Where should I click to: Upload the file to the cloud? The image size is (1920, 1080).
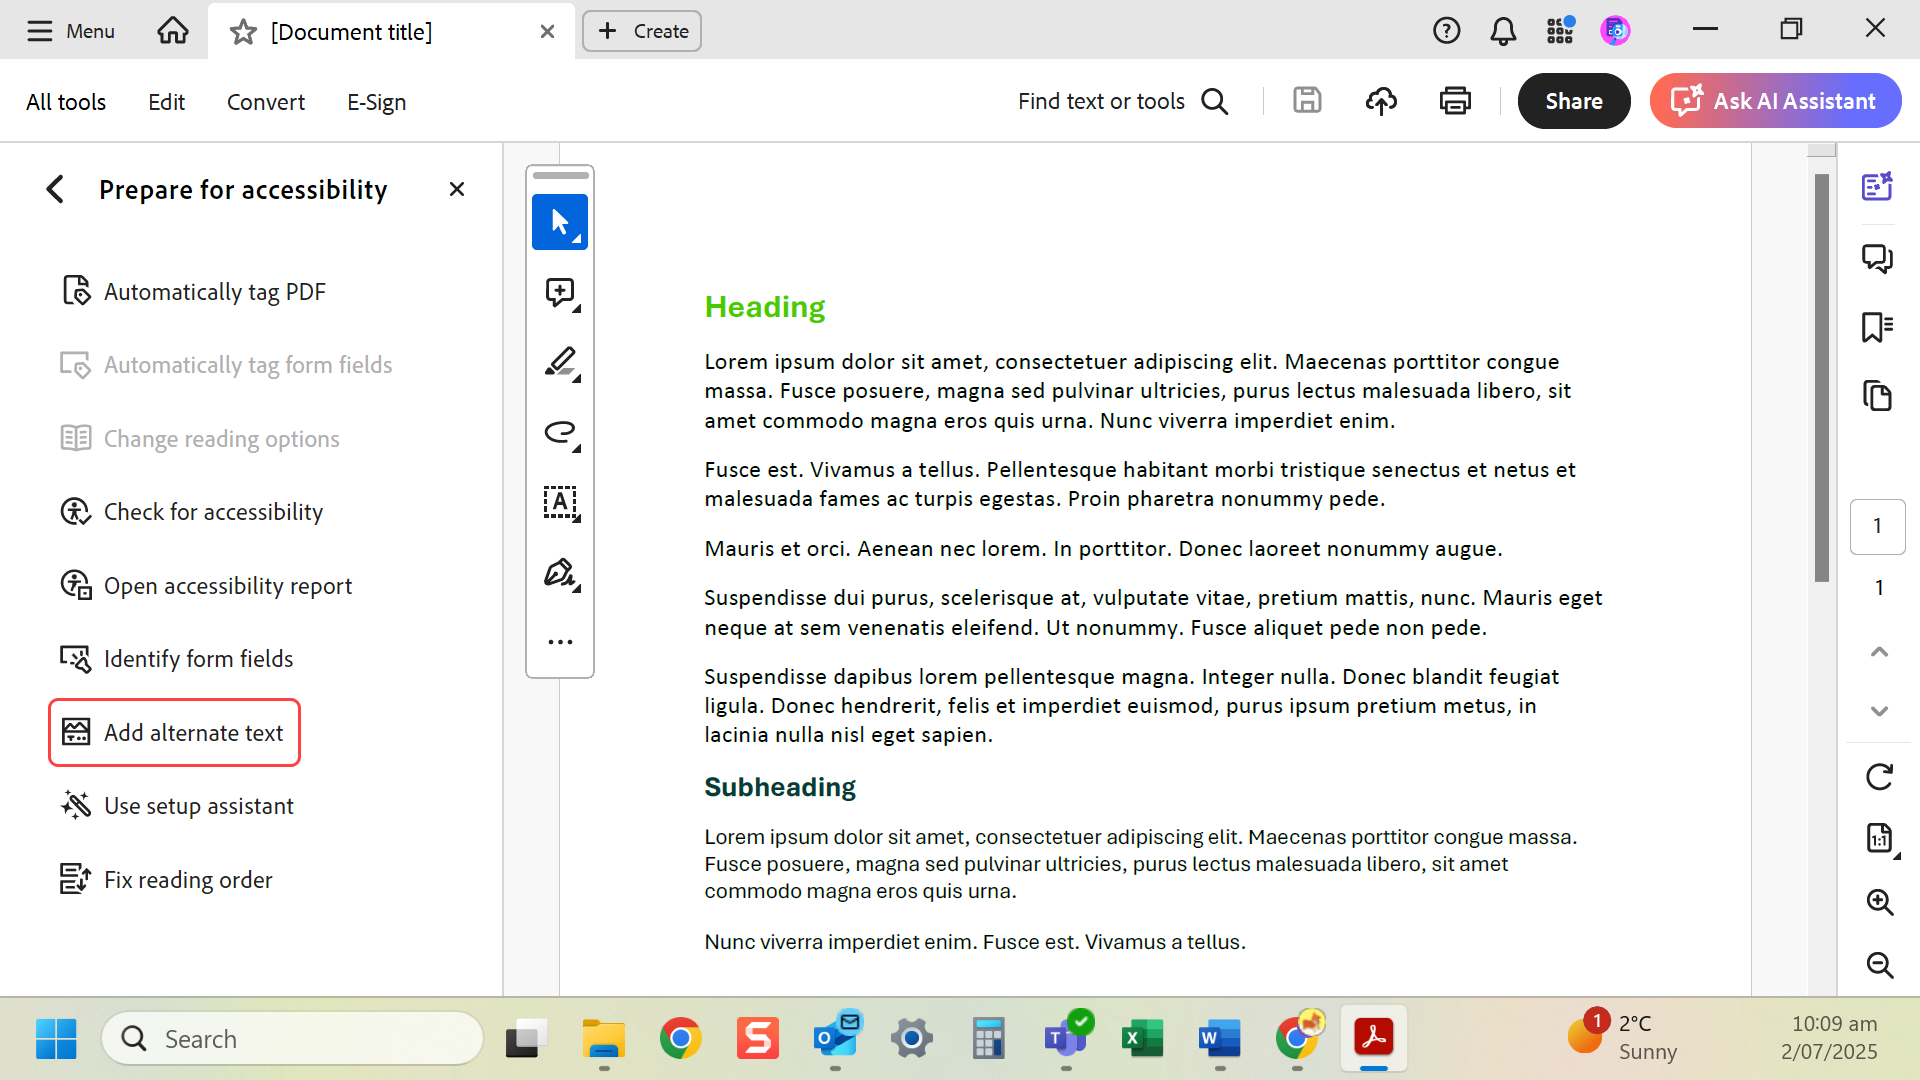point(1381,101)
